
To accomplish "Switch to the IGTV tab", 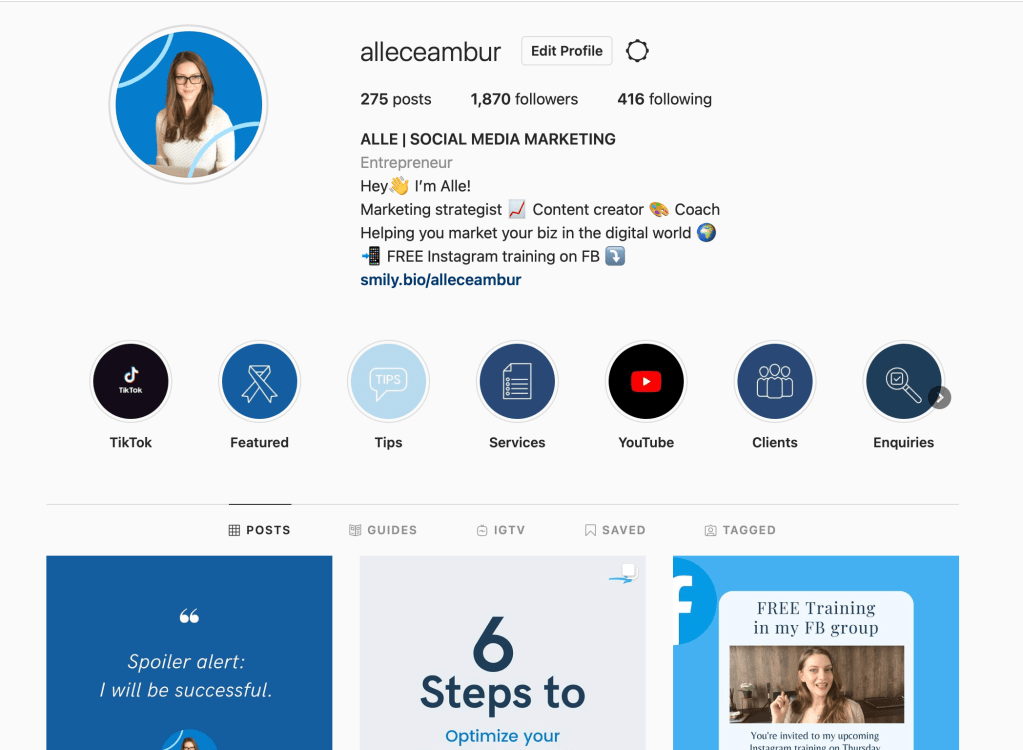I will (x=501, y=530).
